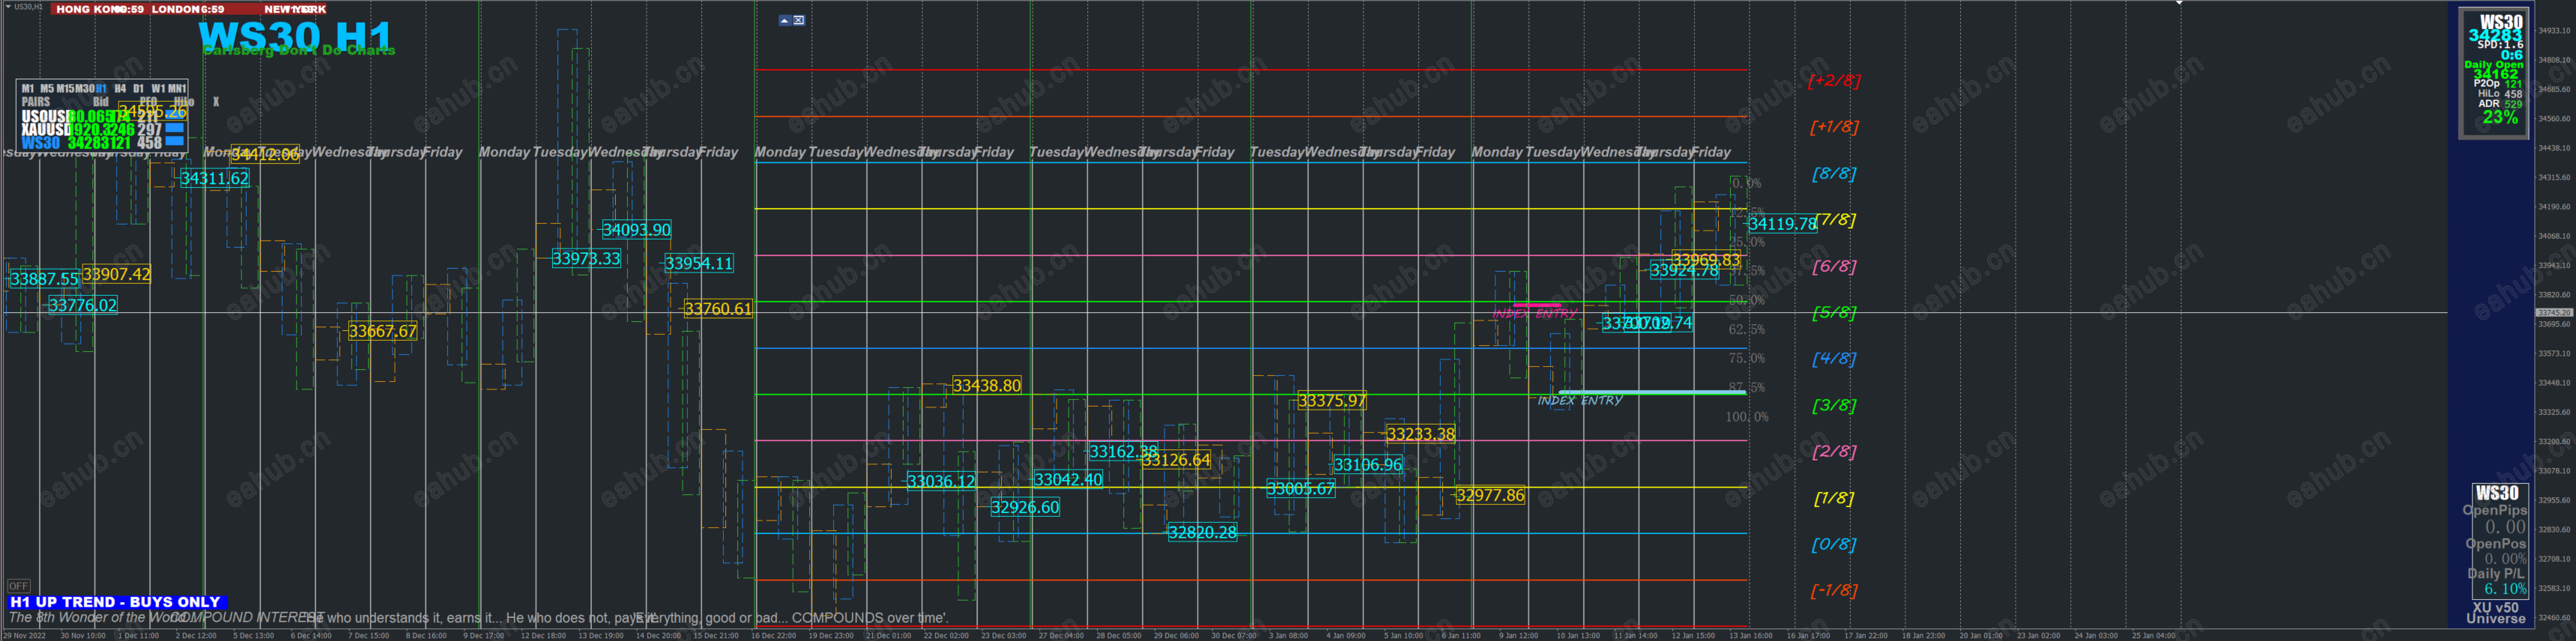Switch to the M15 timeframe

pos(65,89)
